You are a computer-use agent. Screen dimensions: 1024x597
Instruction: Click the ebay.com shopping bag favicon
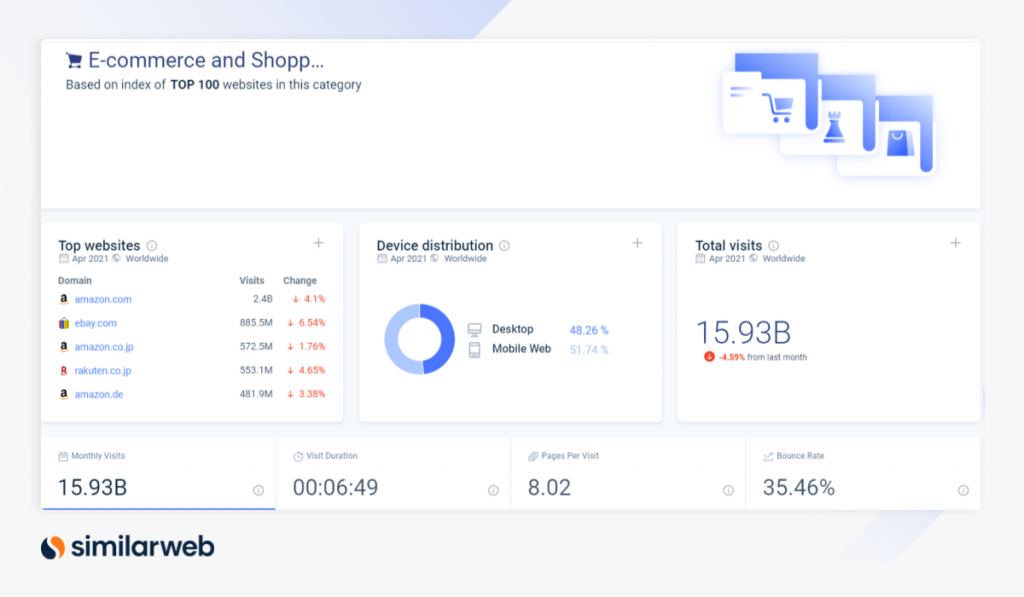coord(64,323)
